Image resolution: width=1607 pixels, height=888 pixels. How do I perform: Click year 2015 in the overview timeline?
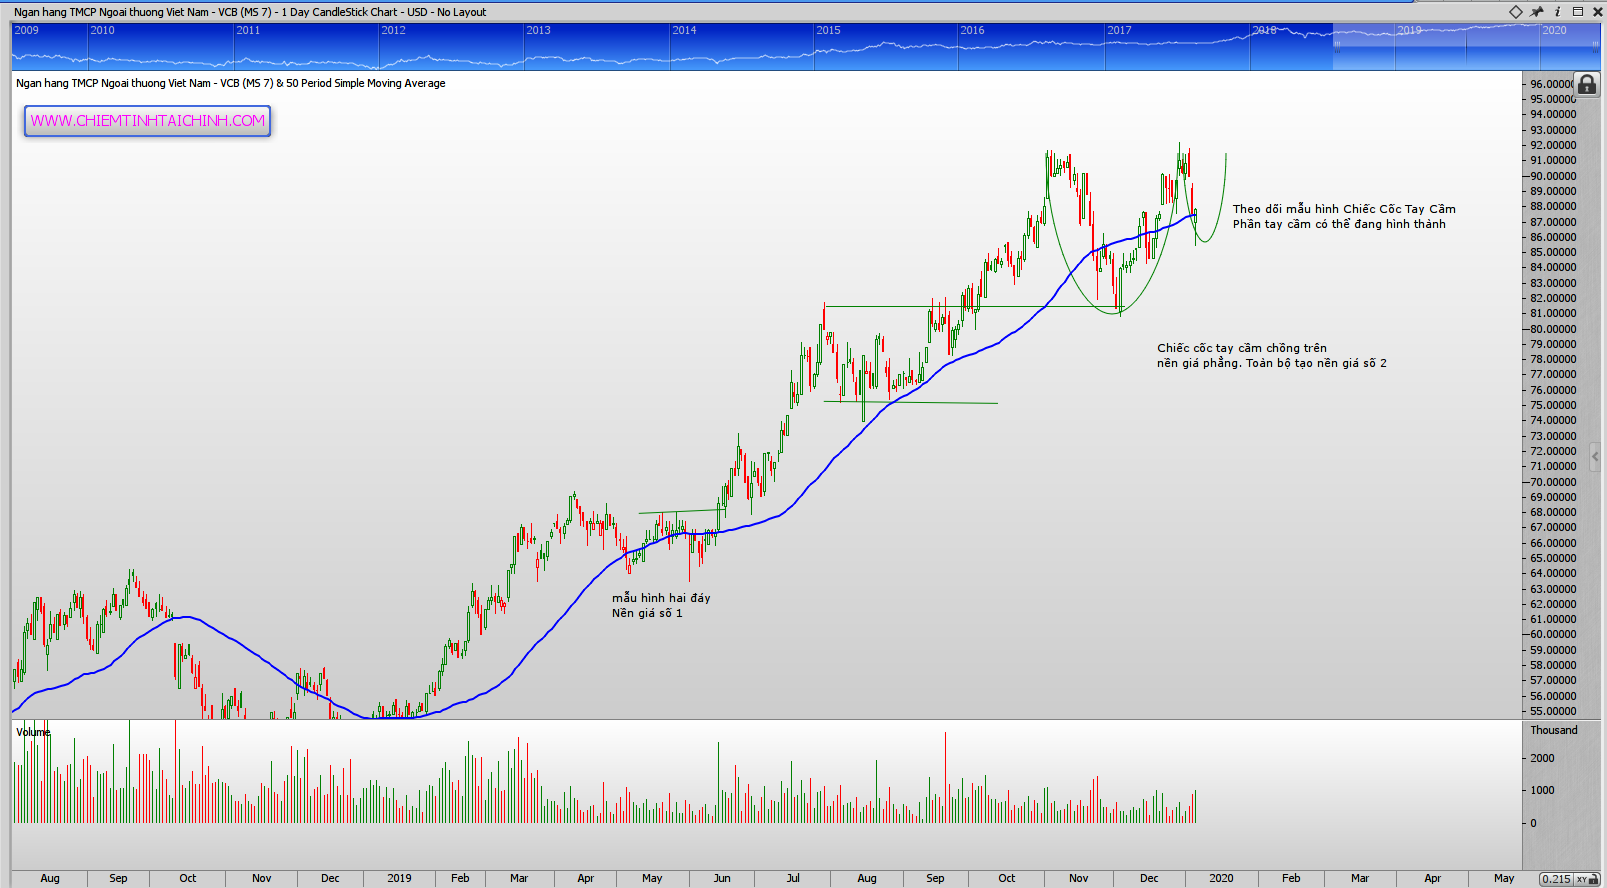[828, 30]
